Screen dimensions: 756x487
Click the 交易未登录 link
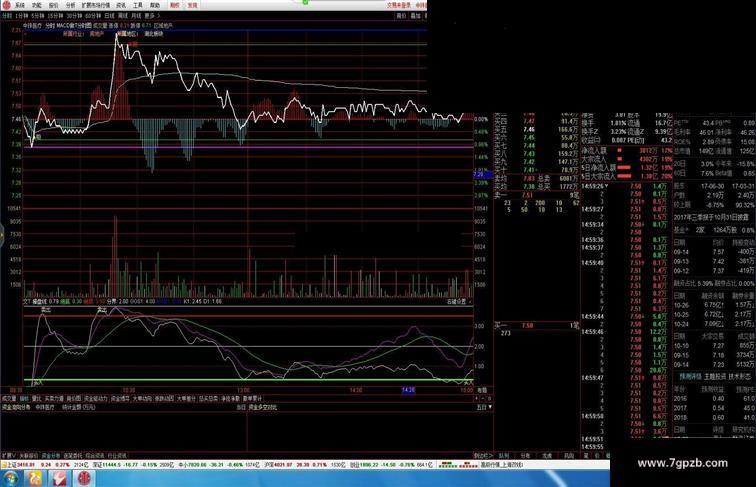pyautogui.click(x=399, y=5)
